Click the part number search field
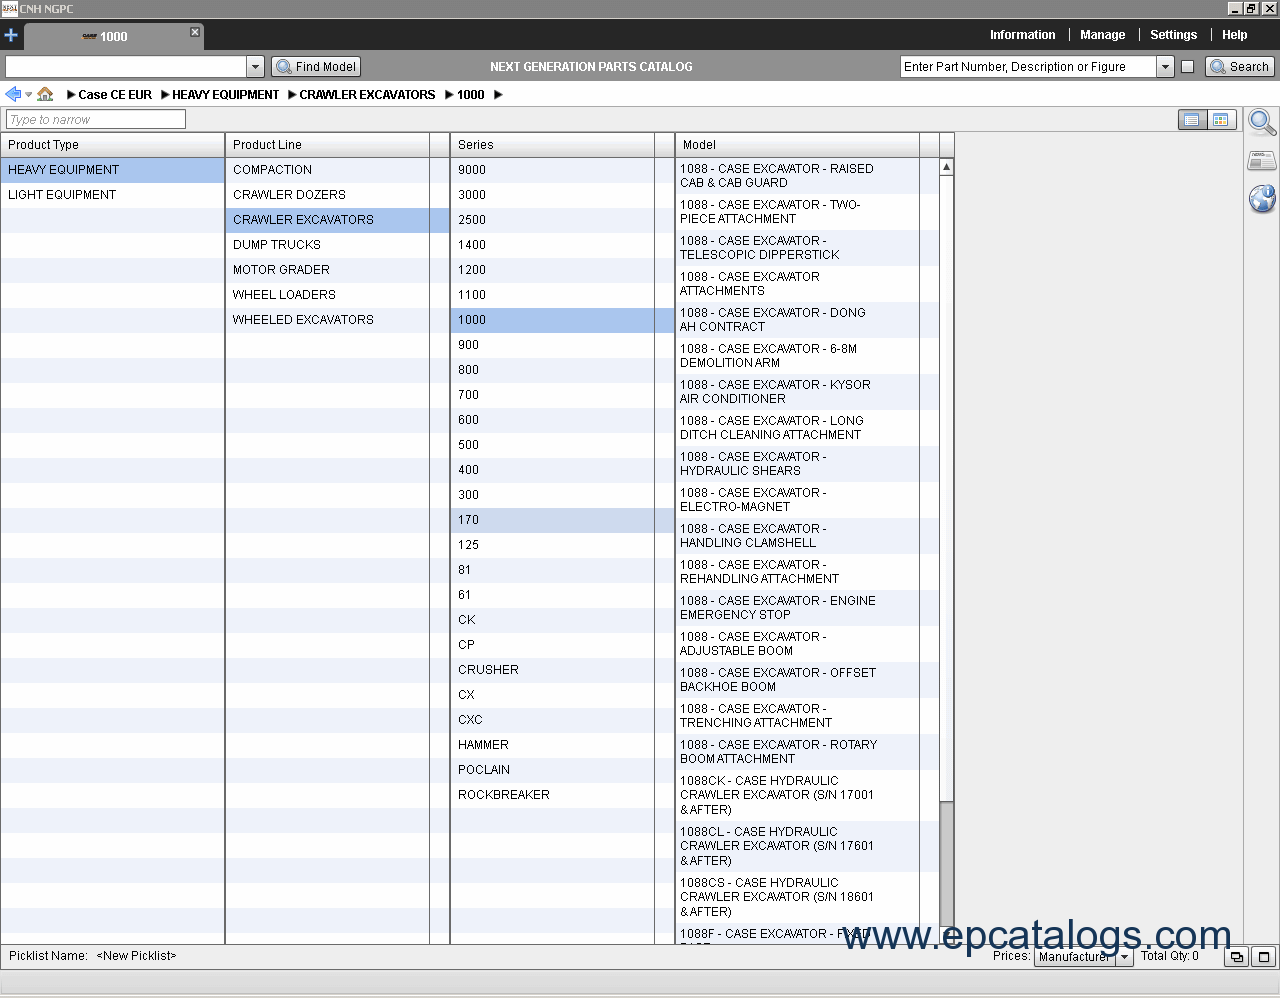1280x998 pixels. (1028, 67)
